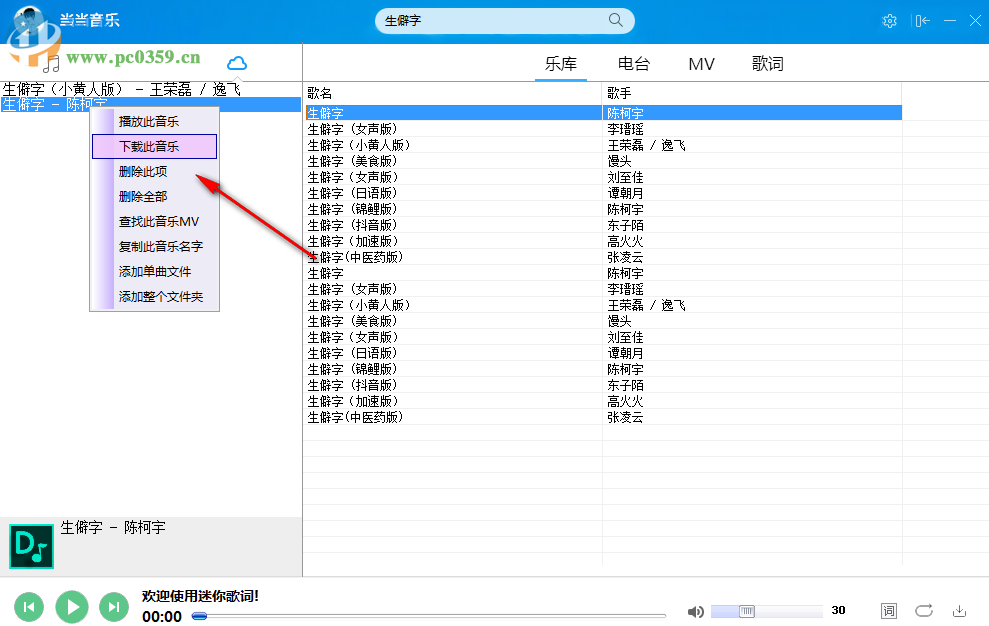
Task: Click the previous track button
Action: pos(28,607)
